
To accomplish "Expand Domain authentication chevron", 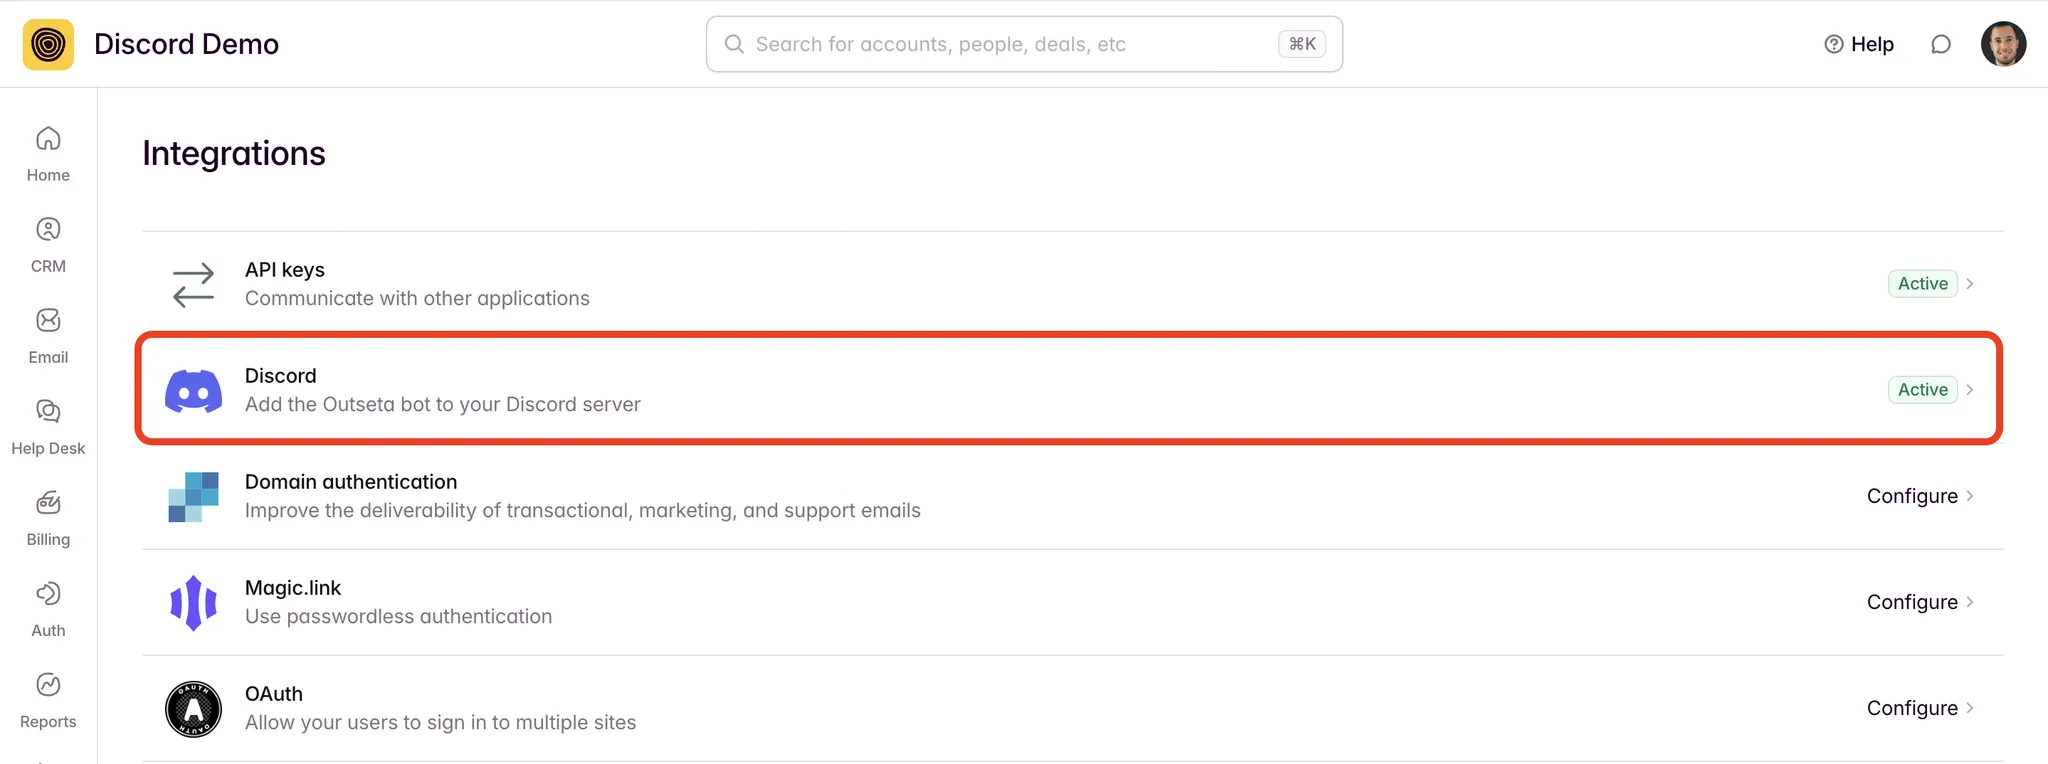I will pos(1970,496).
